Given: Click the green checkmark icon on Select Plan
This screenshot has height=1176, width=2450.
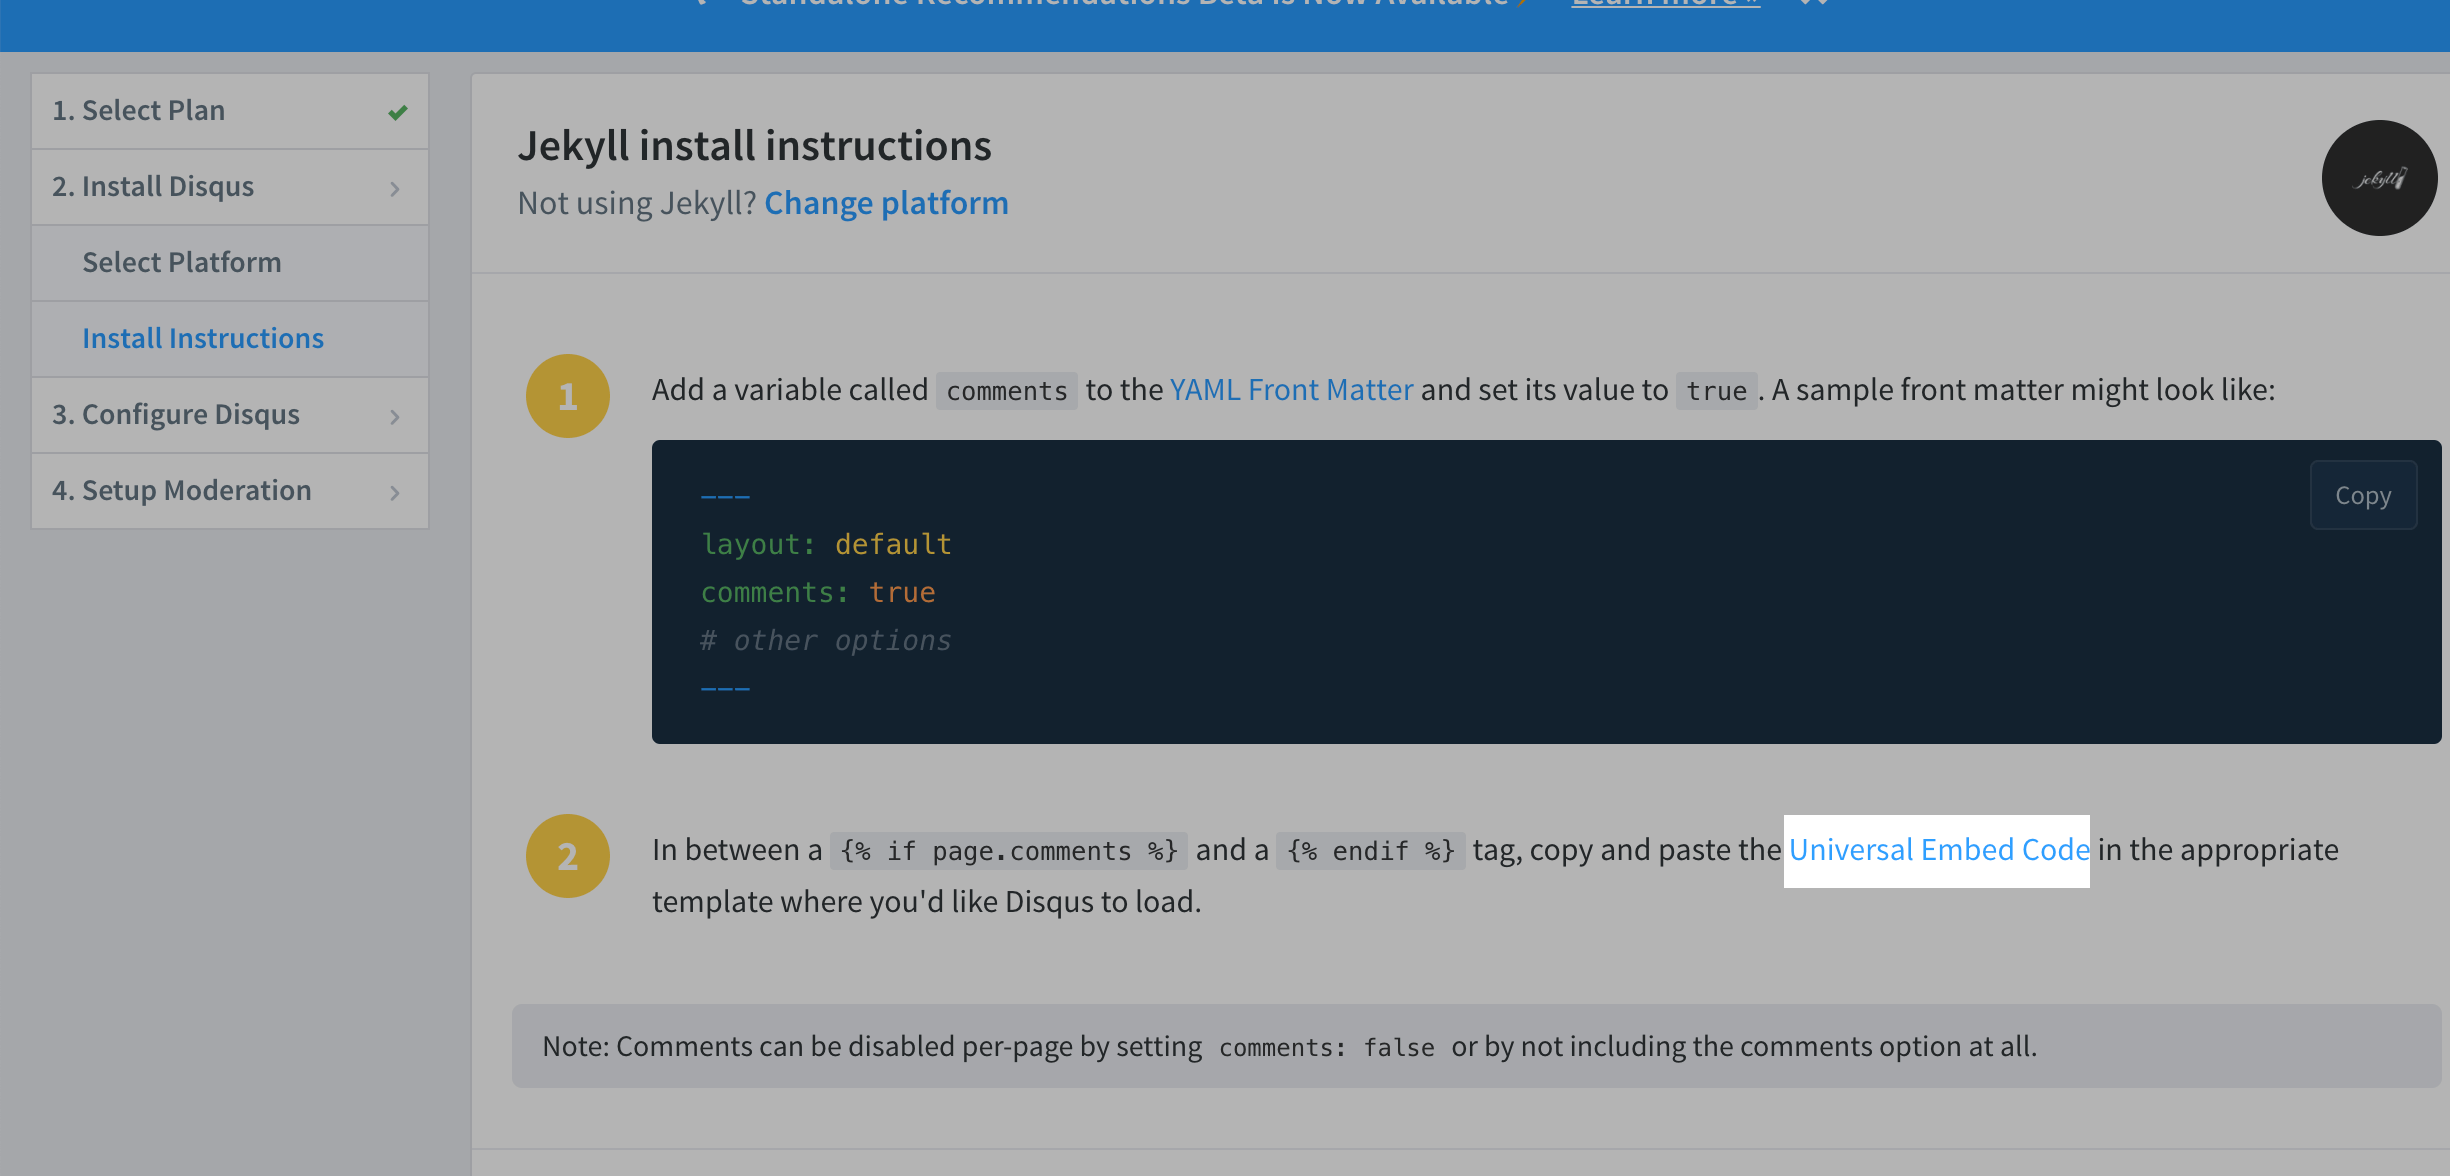Looking at the screenshot, I should click(x=395, y=109).
